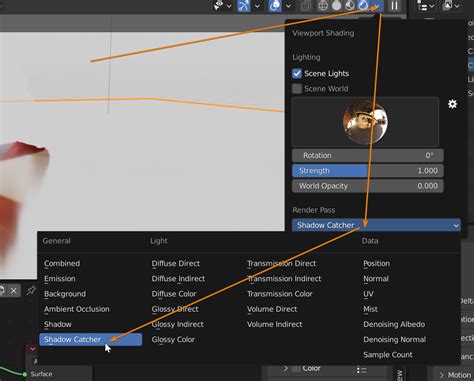Select the Transmission Color pass
Image resolution: width=474 pixels, height=381 pixels.
279,294
